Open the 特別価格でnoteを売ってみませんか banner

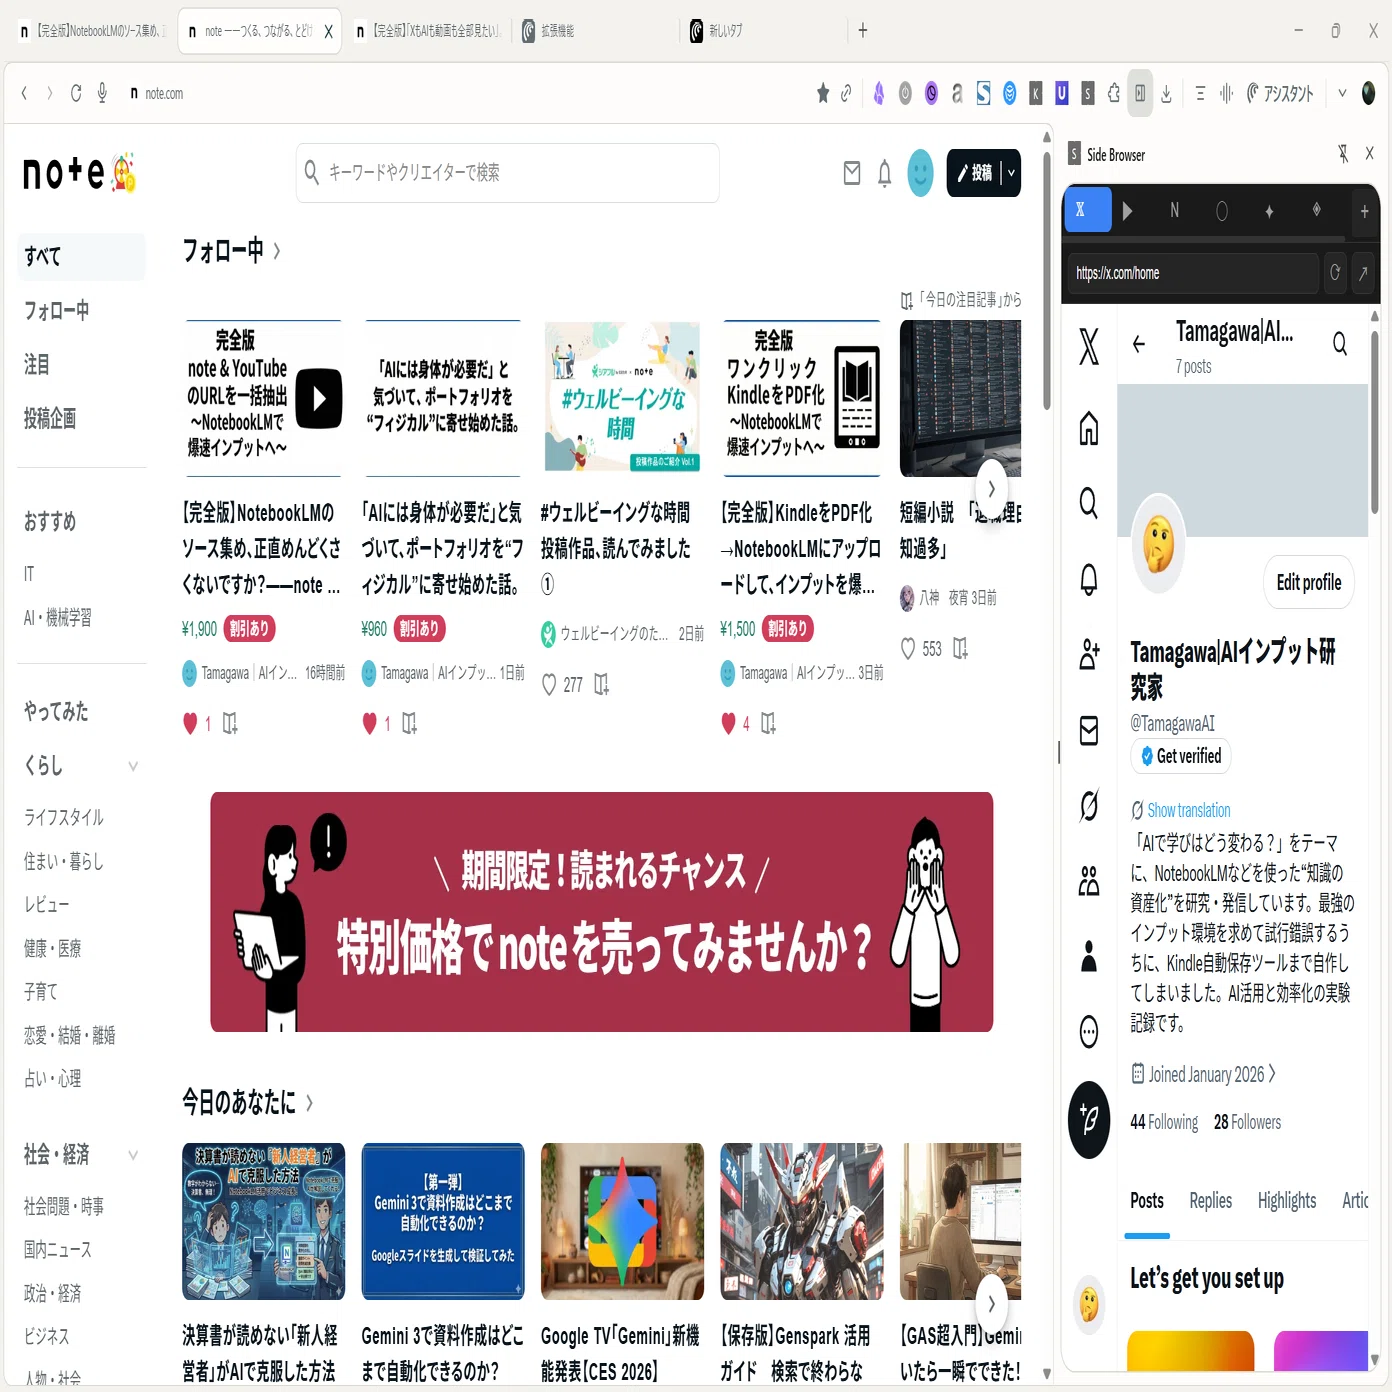point(601,912)
